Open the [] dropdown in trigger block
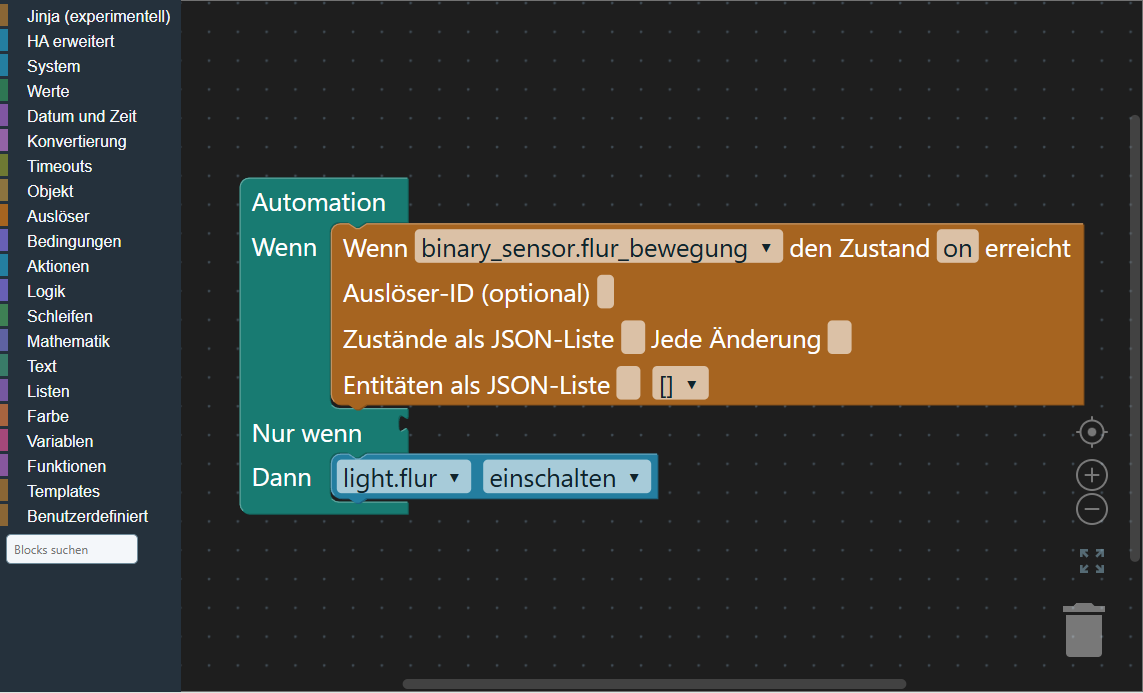 [680, 383]
